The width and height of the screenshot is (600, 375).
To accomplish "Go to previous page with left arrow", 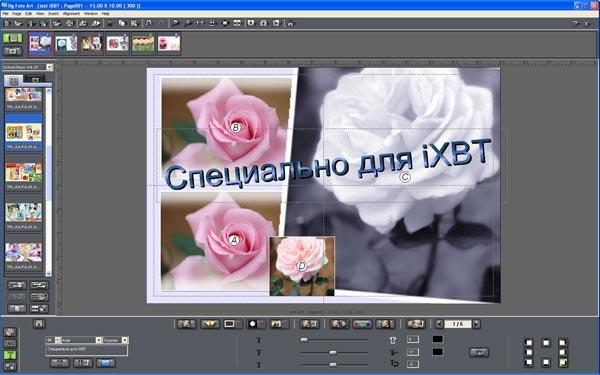I will [439, 324].
